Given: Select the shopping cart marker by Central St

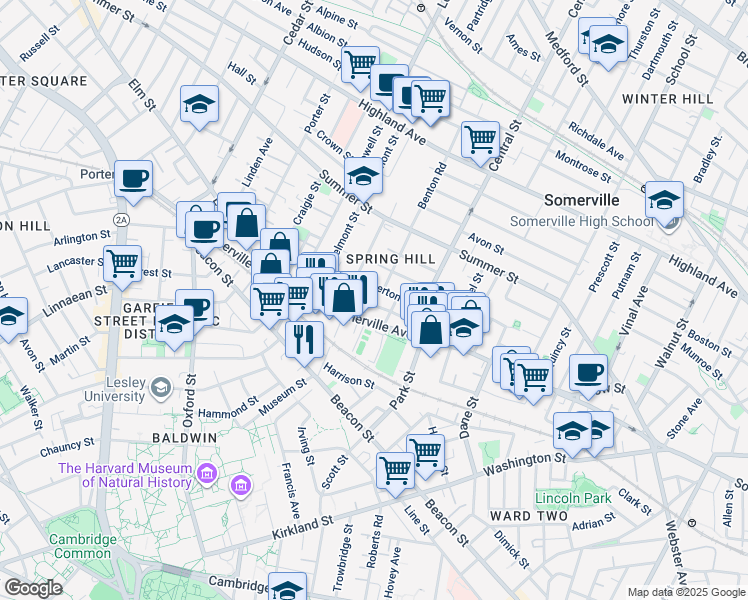Looking at the screenshot, I should click(x=480, y=139).
